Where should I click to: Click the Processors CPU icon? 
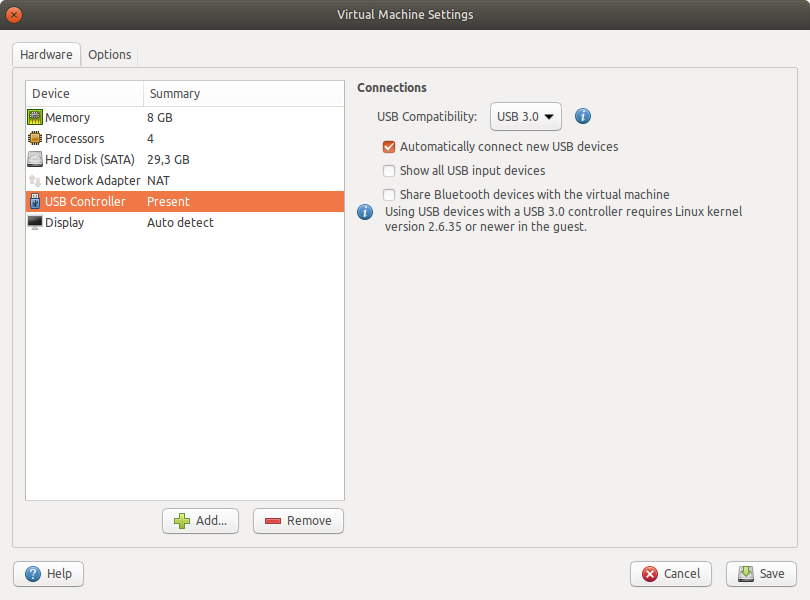pyautogui.click(x=35, y=139)
